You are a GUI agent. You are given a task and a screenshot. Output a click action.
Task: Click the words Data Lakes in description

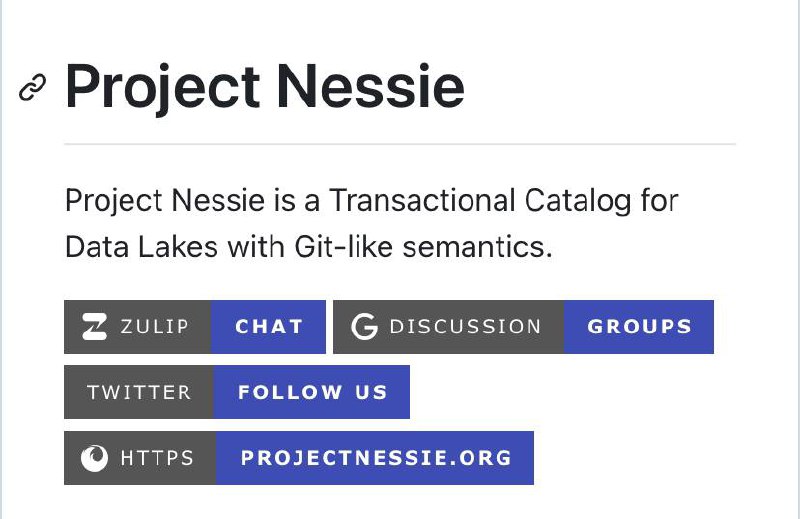click(x=141, y=247)
